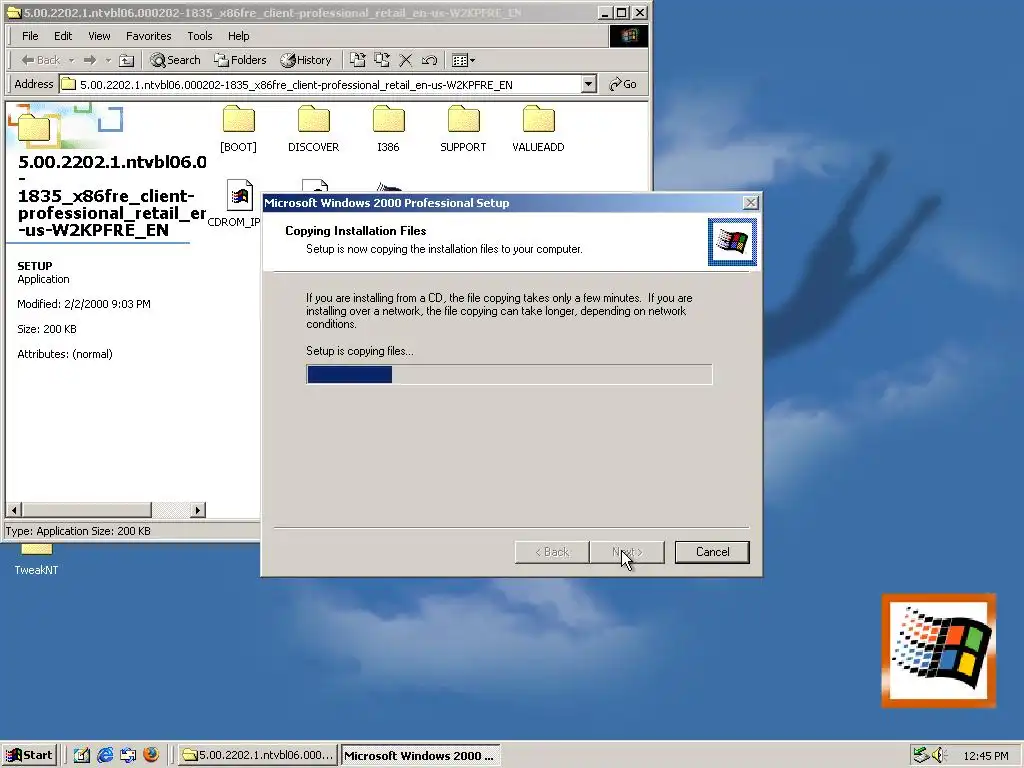
Task: Click the large folder icon in info pane
Action: tap(34, 127)
